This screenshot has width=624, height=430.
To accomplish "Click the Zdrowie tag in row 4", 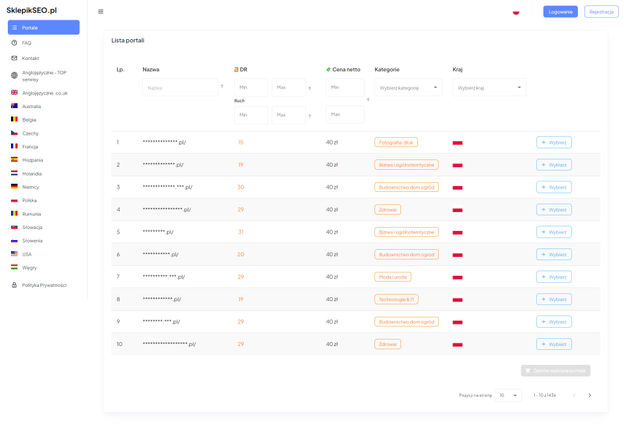I will coord(388,210).
